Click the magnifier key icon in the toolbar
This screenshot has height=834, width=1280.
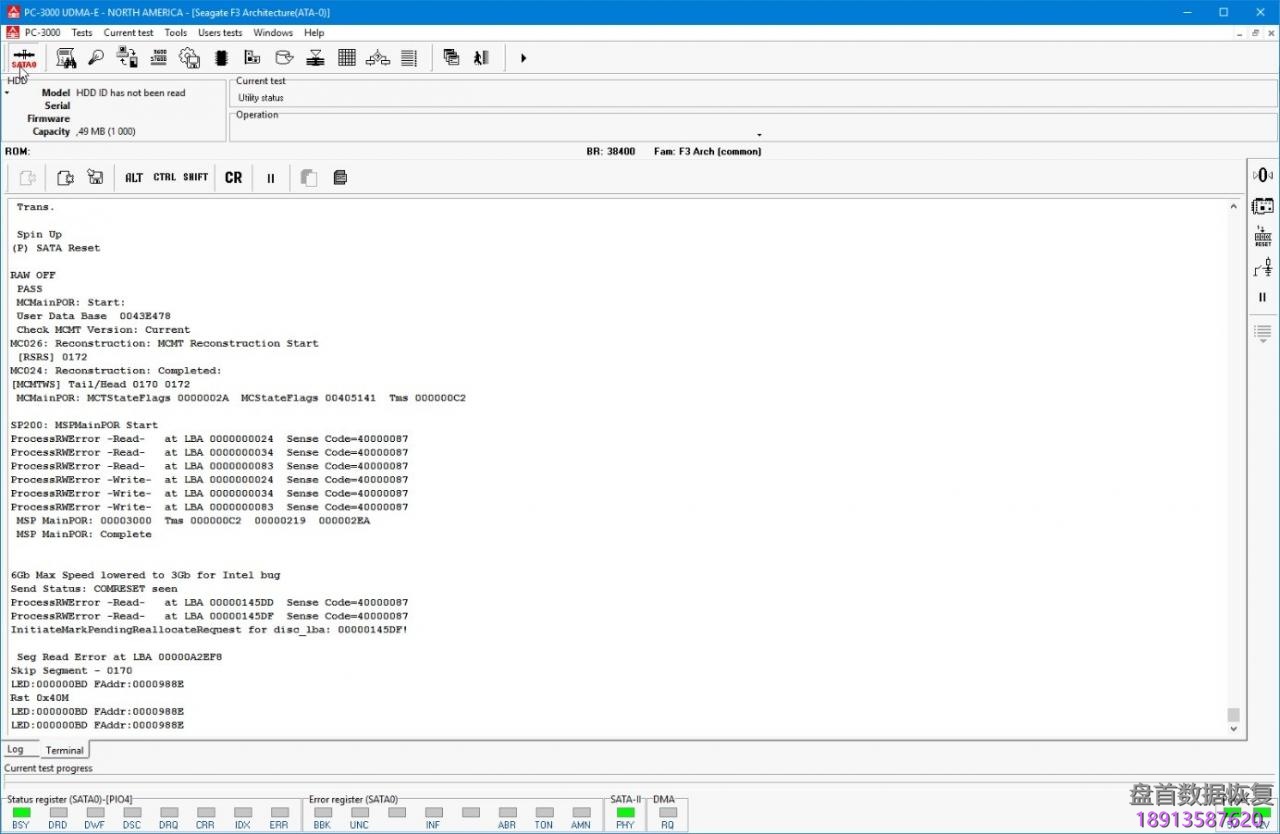[96, 58]
